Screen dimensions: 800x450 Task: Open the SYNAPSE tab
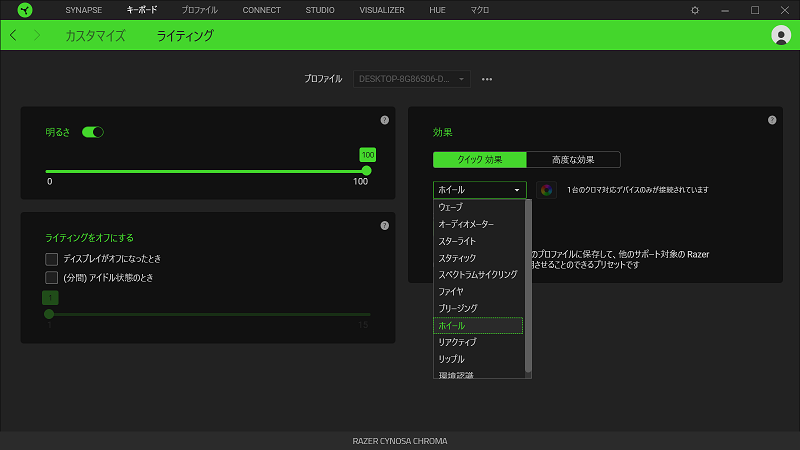click(x=84, y=10)
